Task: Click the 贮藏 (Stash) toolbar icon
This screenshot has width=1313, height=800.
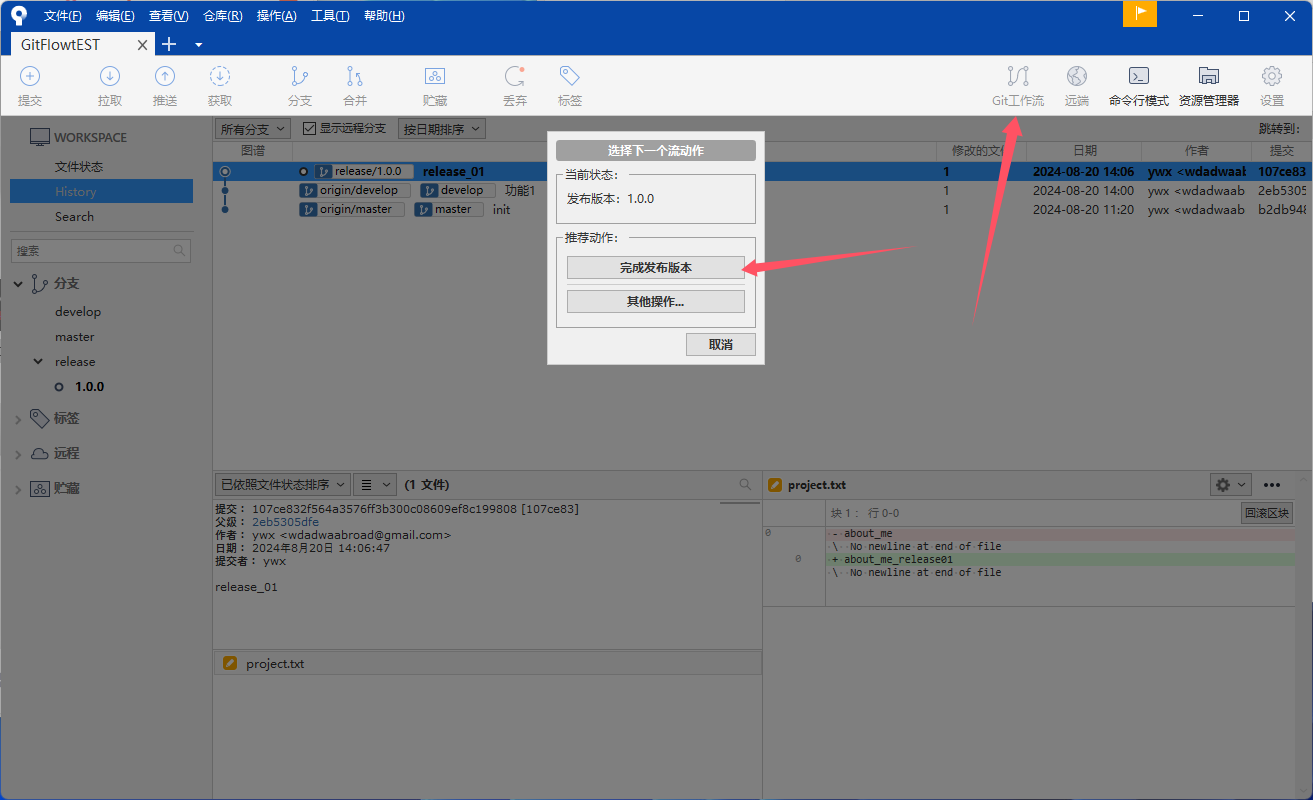Action: pyautogui.click(x=435, y=76)
